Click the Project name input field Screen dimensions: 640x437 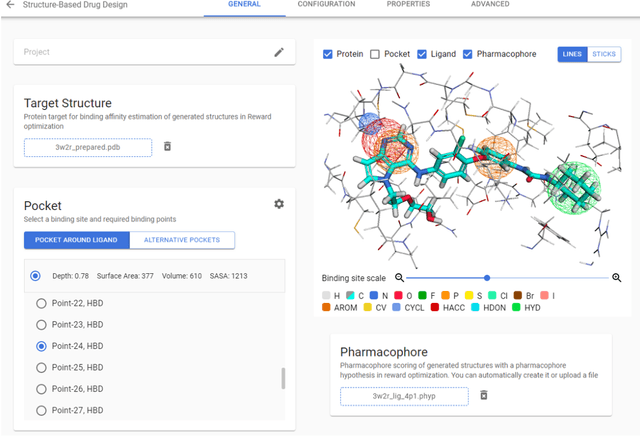140,52
